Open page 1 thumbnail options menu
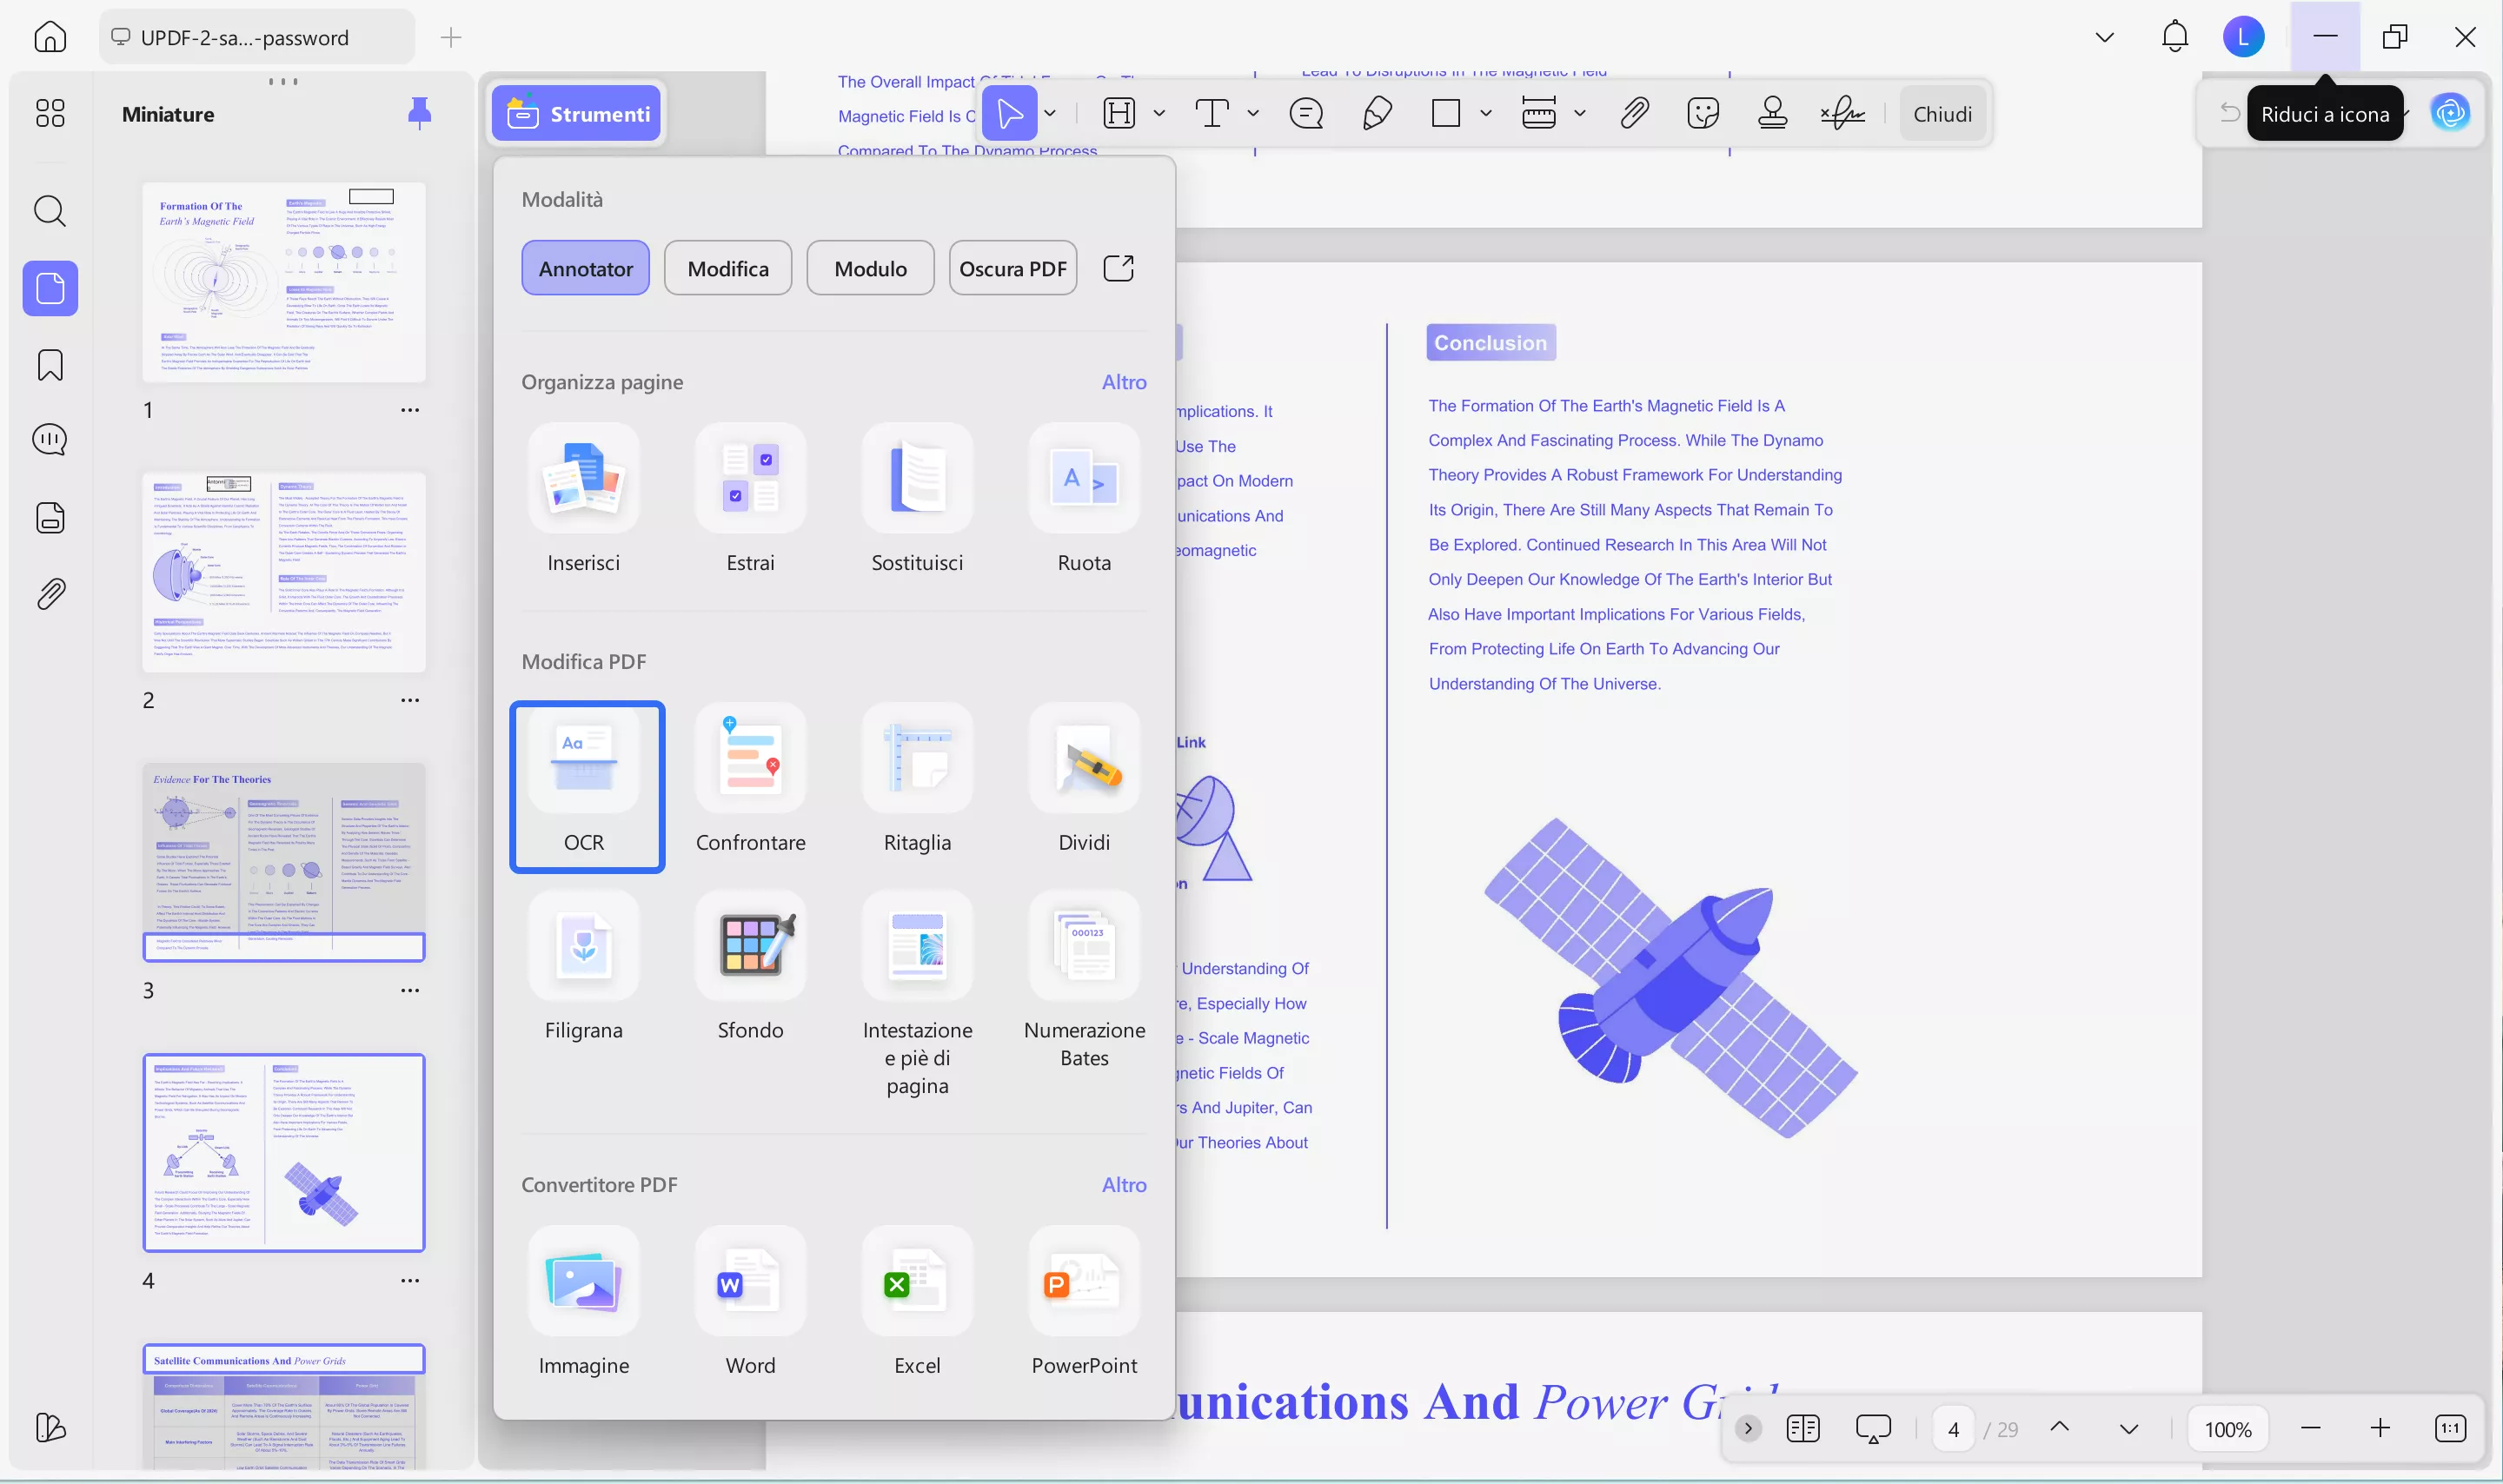The height and width of the screenshot is (1484, 2503). click(x=410, y=410)
